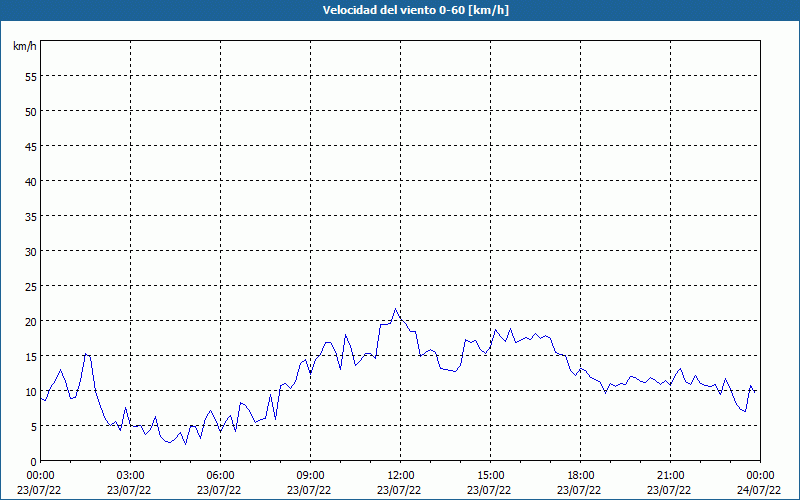Image resolution: width=800 pixels, height=500 pixels.
Task: Click the 25 value on the y-axis
Action: coord(31,287)
